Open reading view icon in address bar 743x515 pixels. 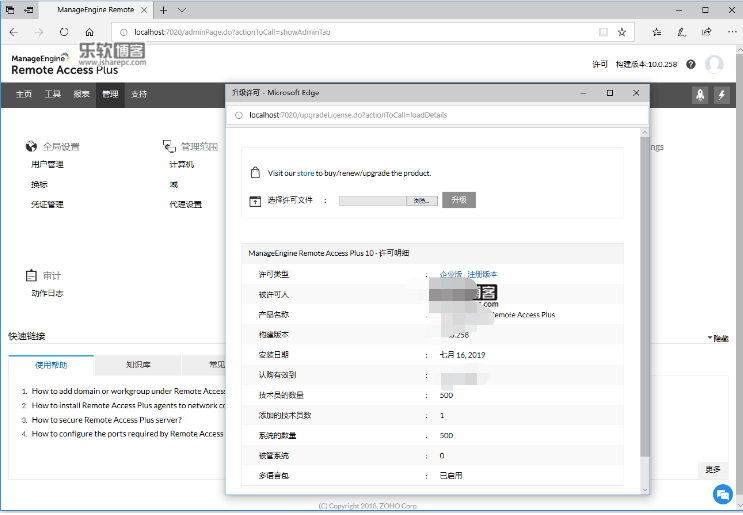tap(603, 32)
